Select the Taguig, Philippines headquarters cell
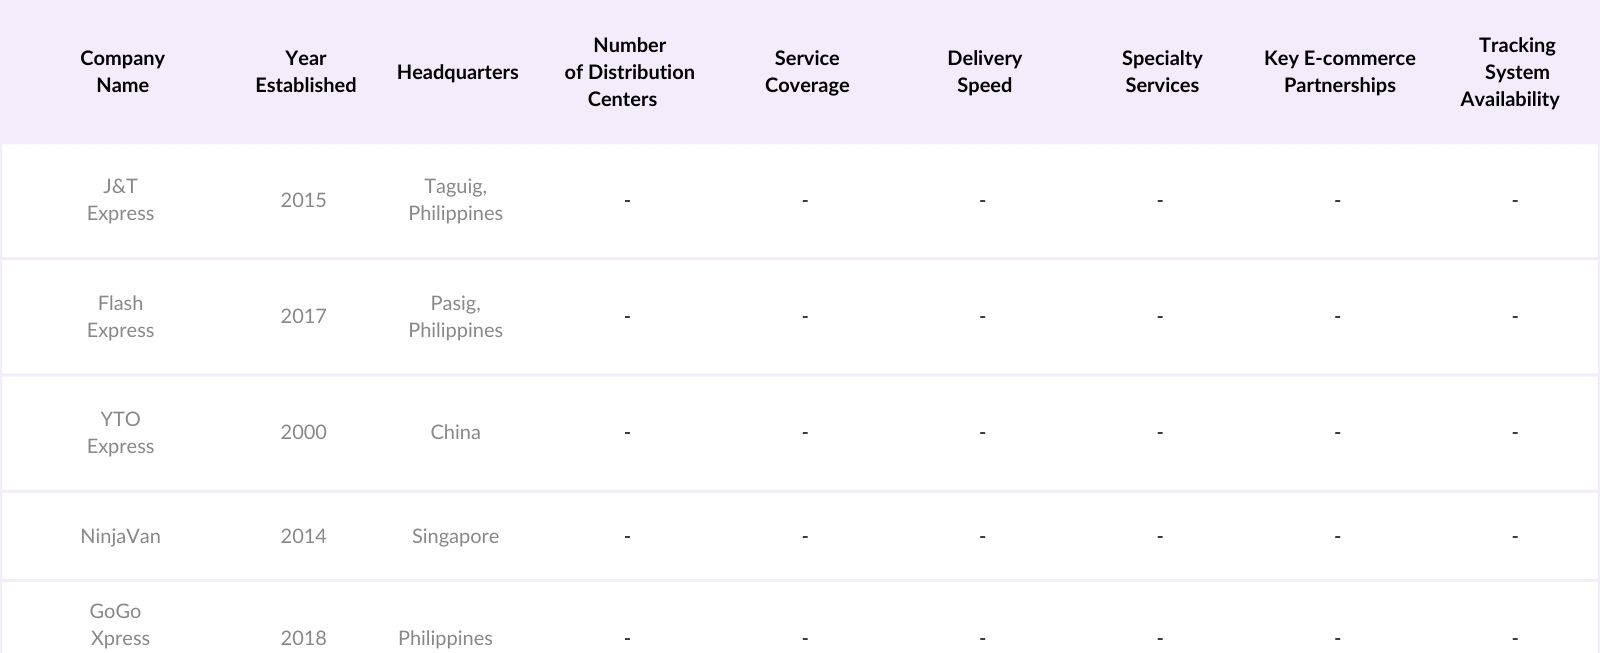Image resolution: width=1600 pixels, height=653 pixels. [455, 200]
